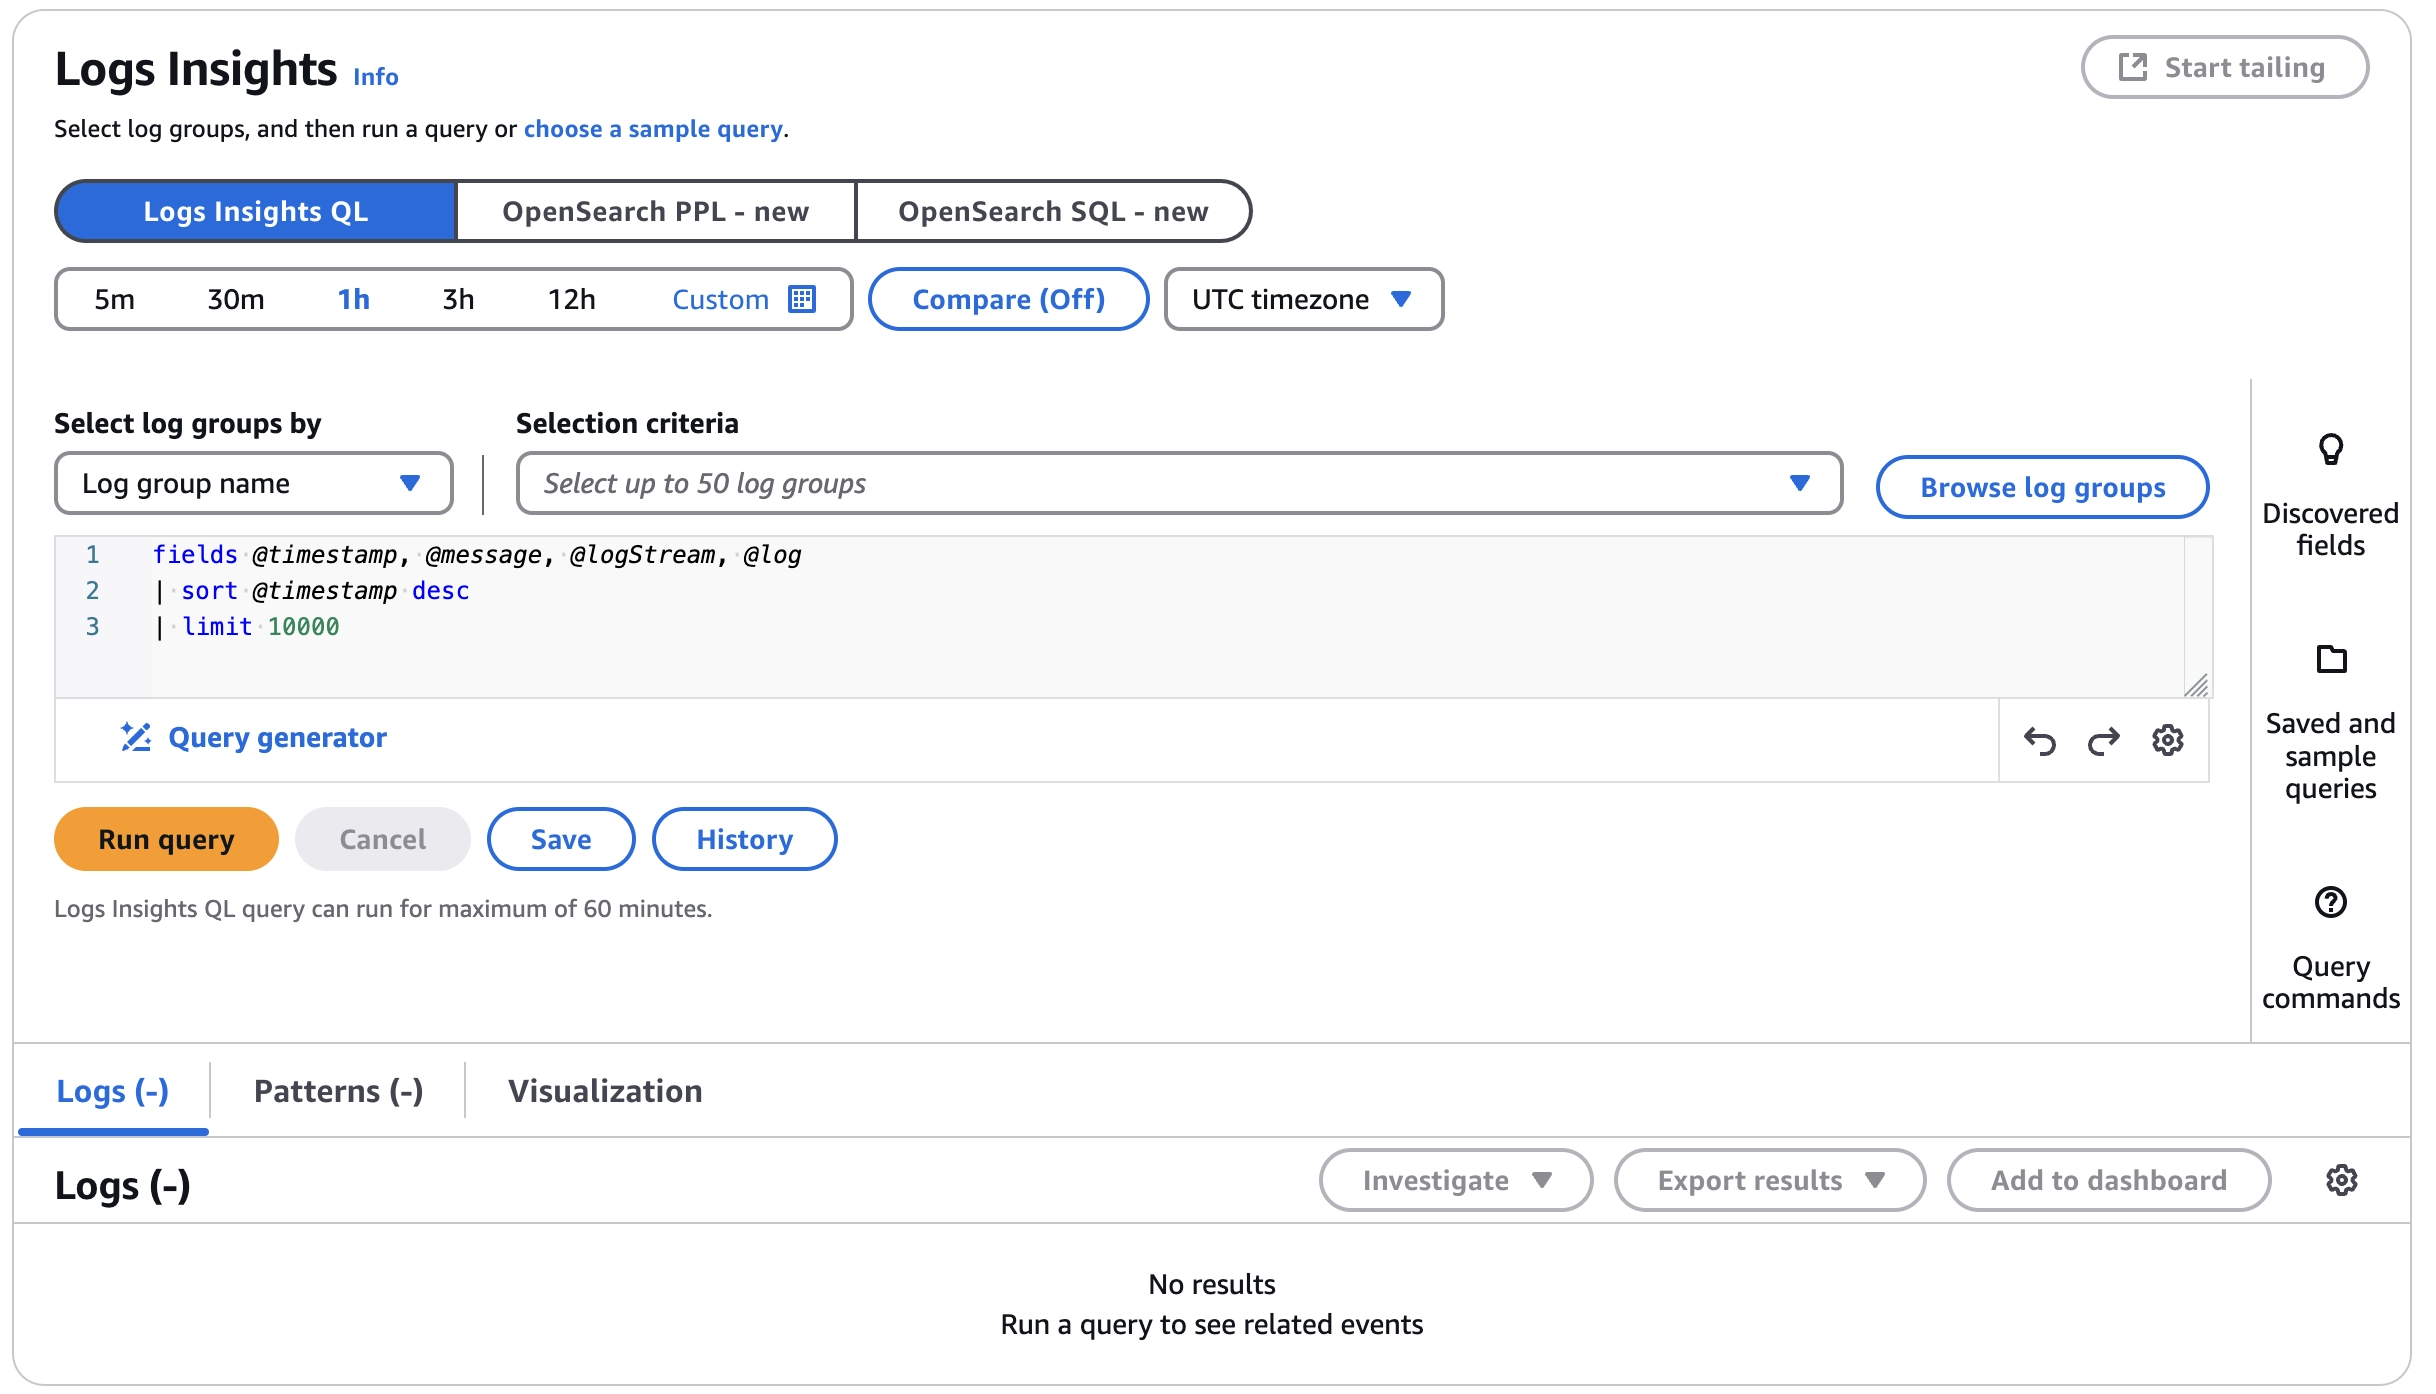Viewport: 2436px width, 1394px height.
Task: Grab the query editor resize handle
Action: [x=2196, y=685]
